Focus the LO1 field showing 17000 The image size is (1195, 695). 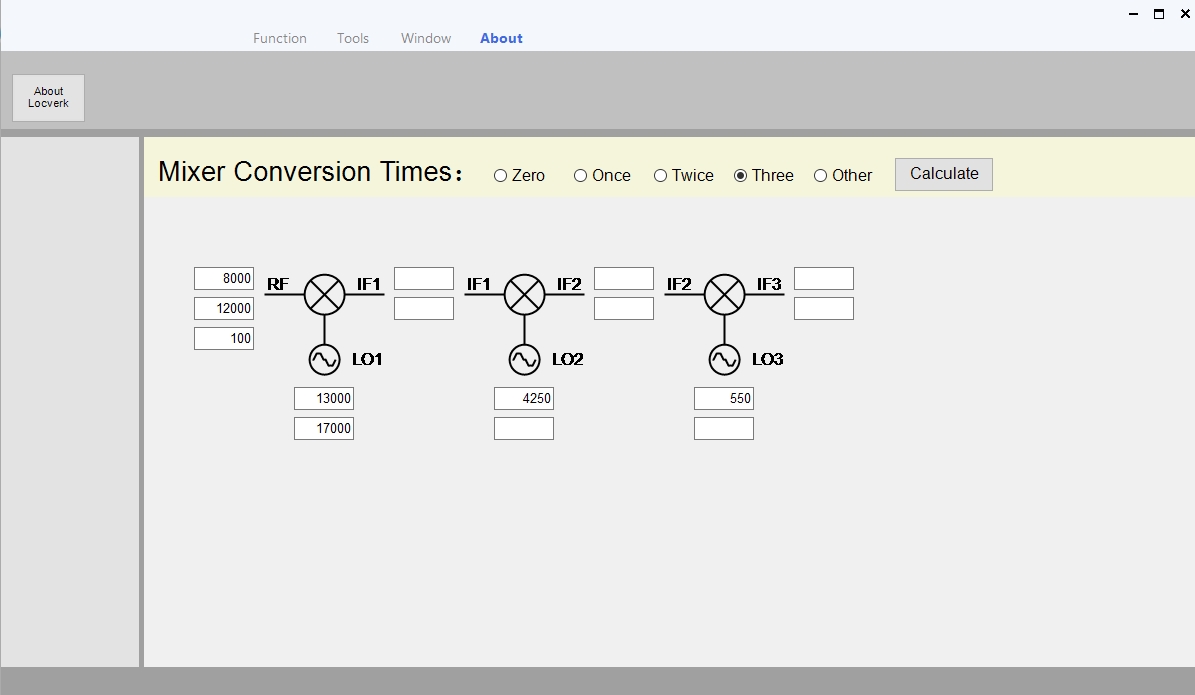coord(324,428)
